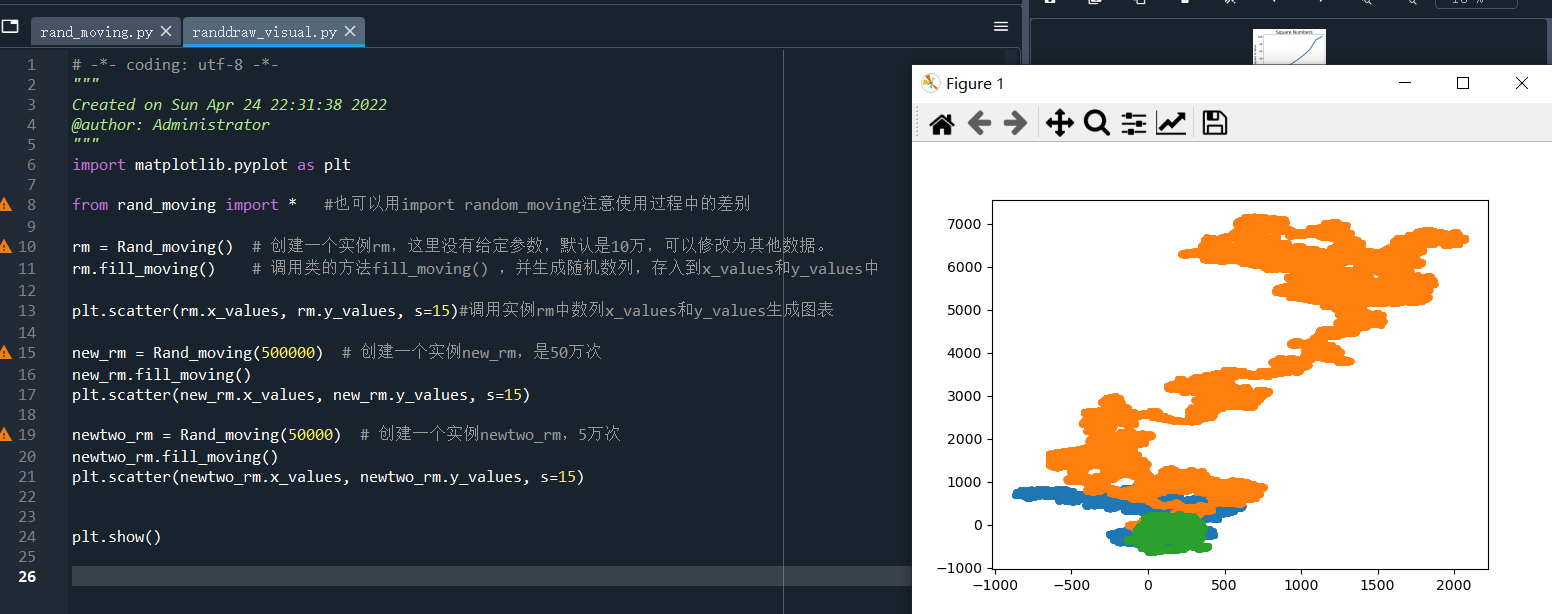Image resolution: width=1552 pixels, height=614 pixels.
Task: Click the warning marker on line 19
Action: (x=6, y=434)
